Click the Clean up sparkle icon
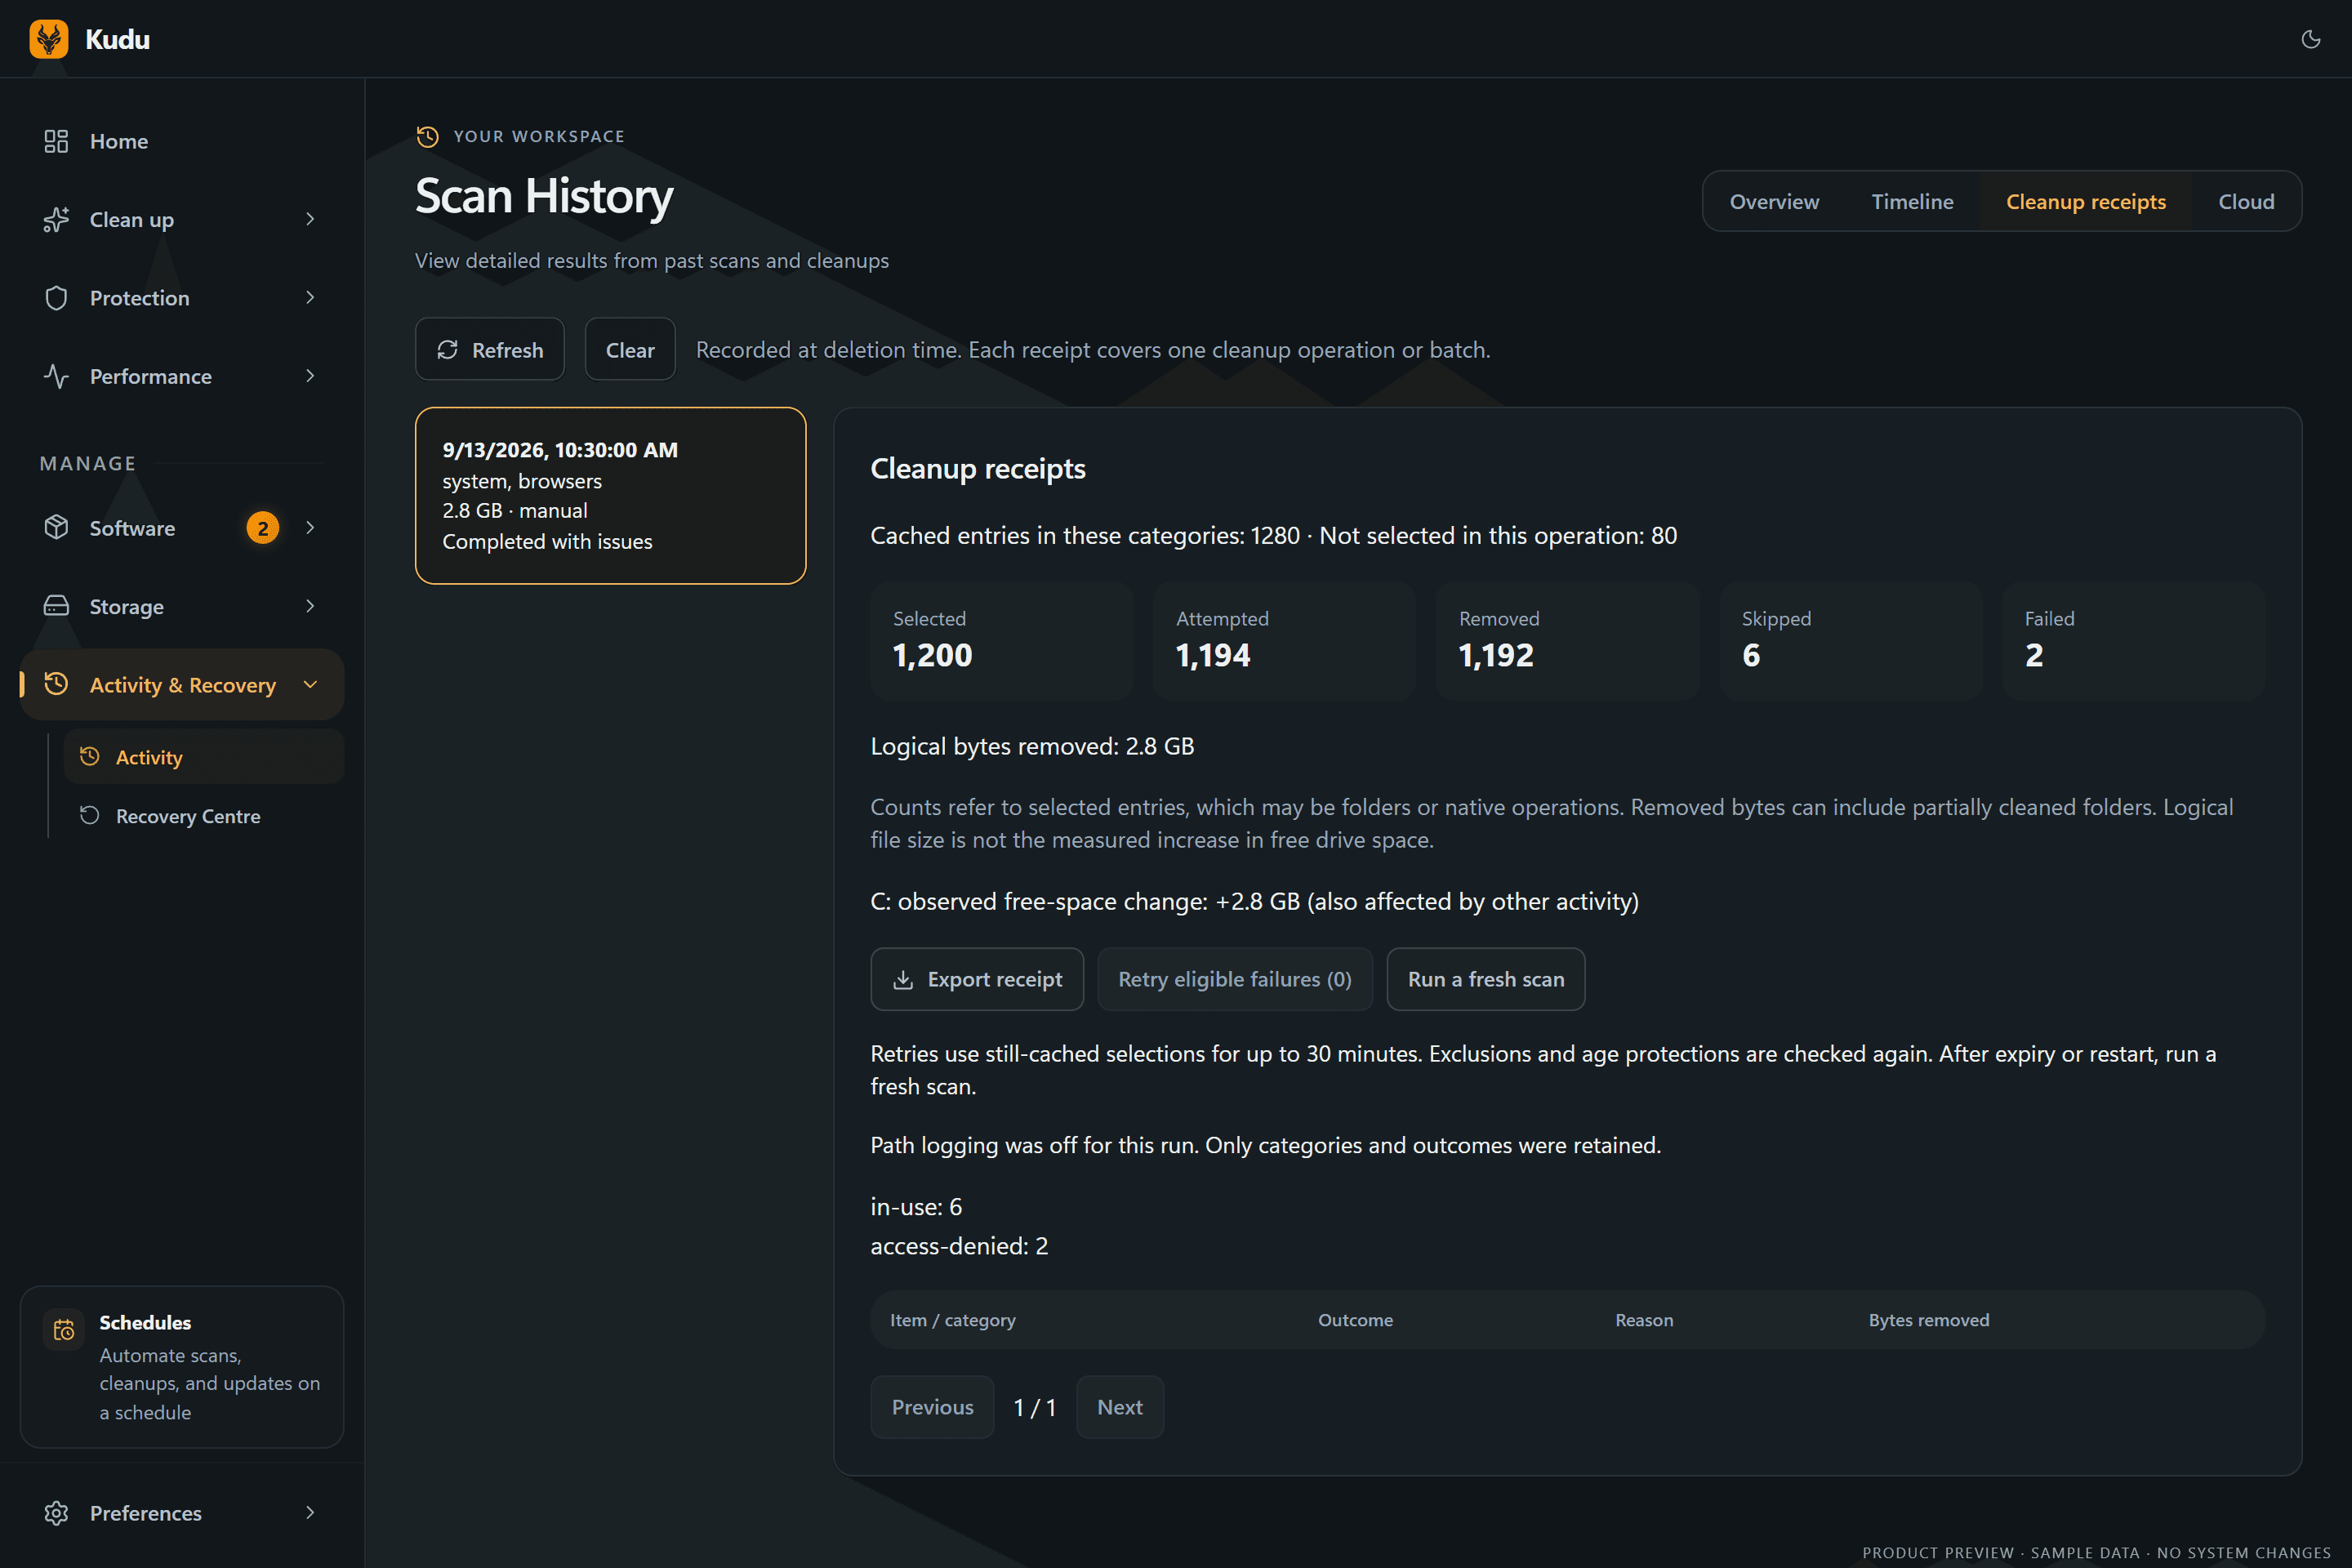Screen dimensions: 2352x1568 56,219
